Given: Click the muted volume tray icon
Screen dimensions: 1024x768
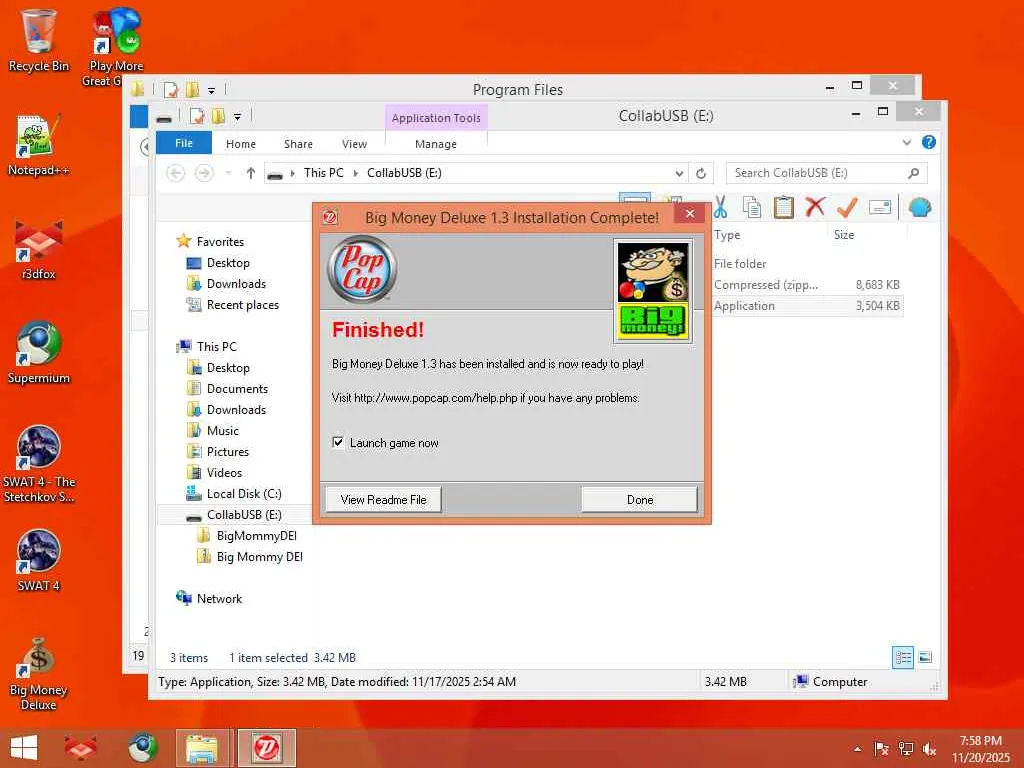Looking at the screenshot, I should pyautogui.click(x=929, y=749).
